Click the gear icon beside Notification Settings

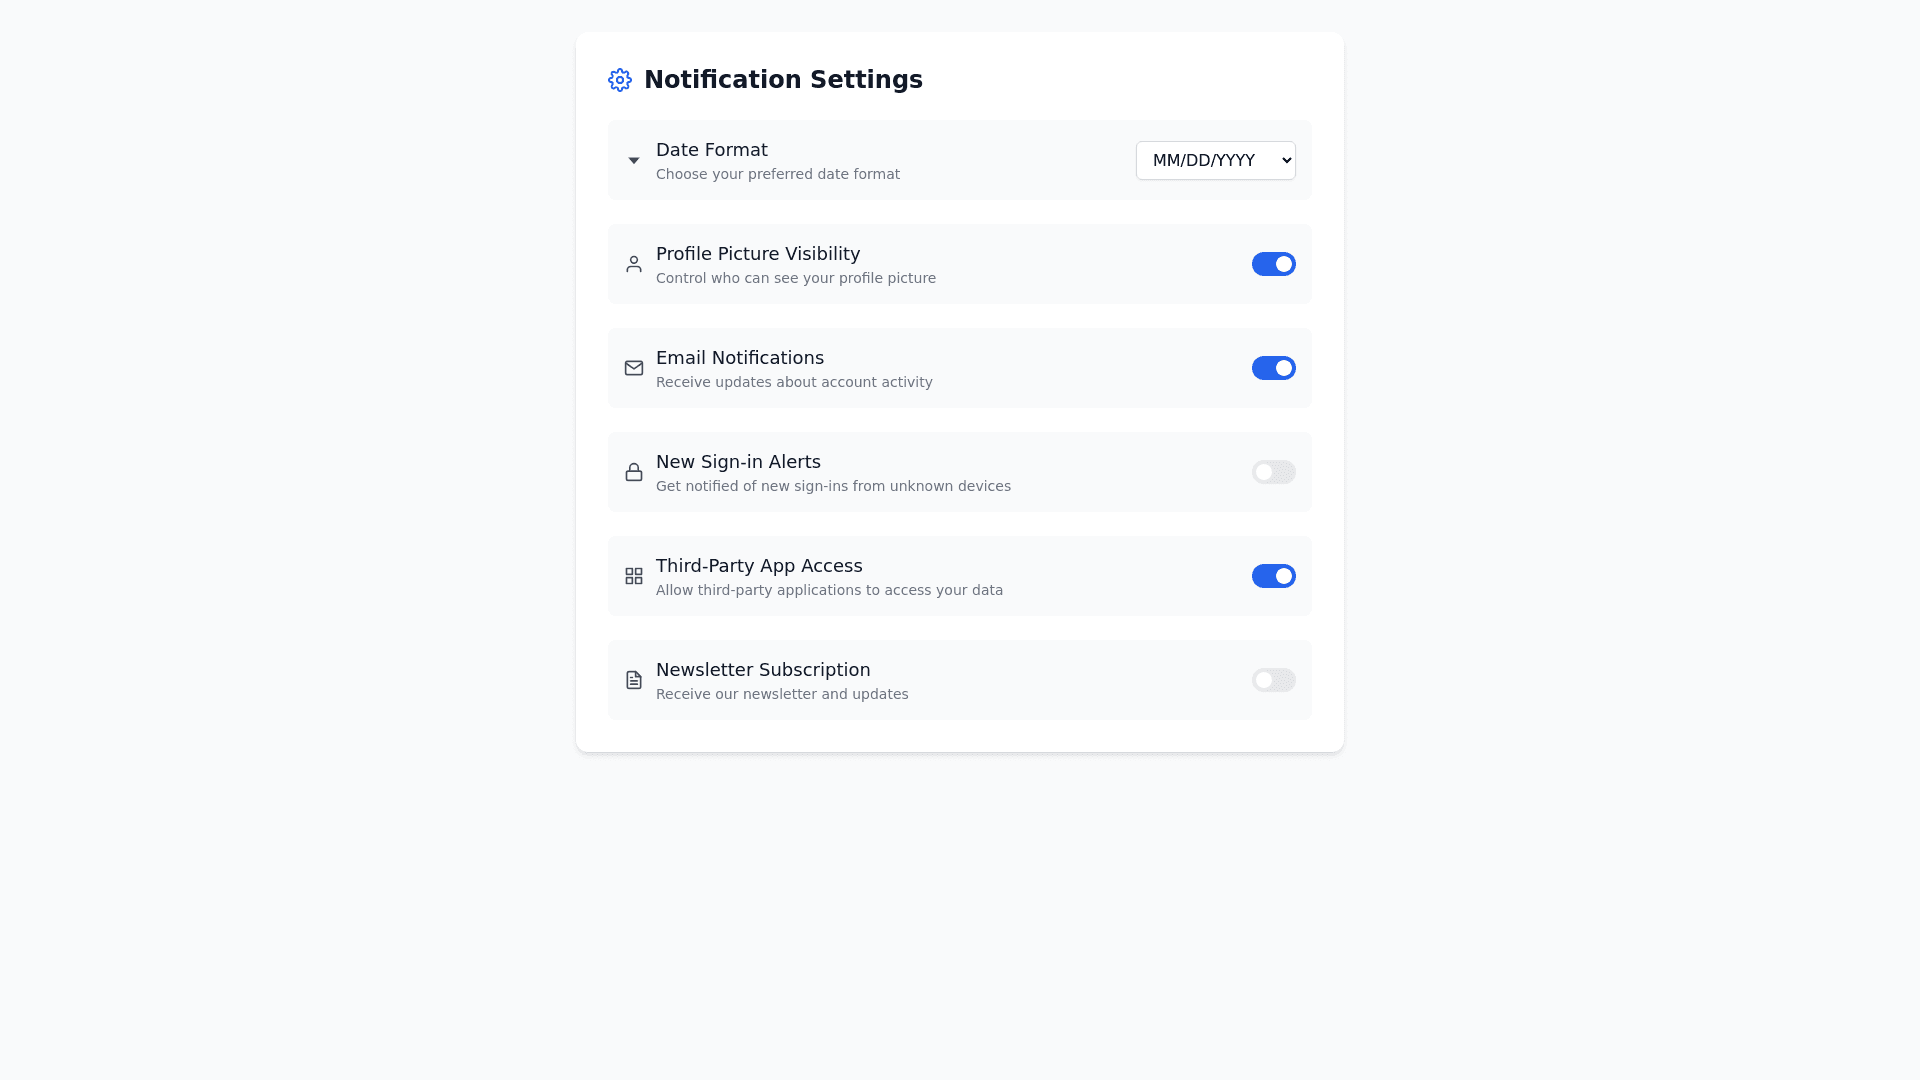[x=620, y=80]
